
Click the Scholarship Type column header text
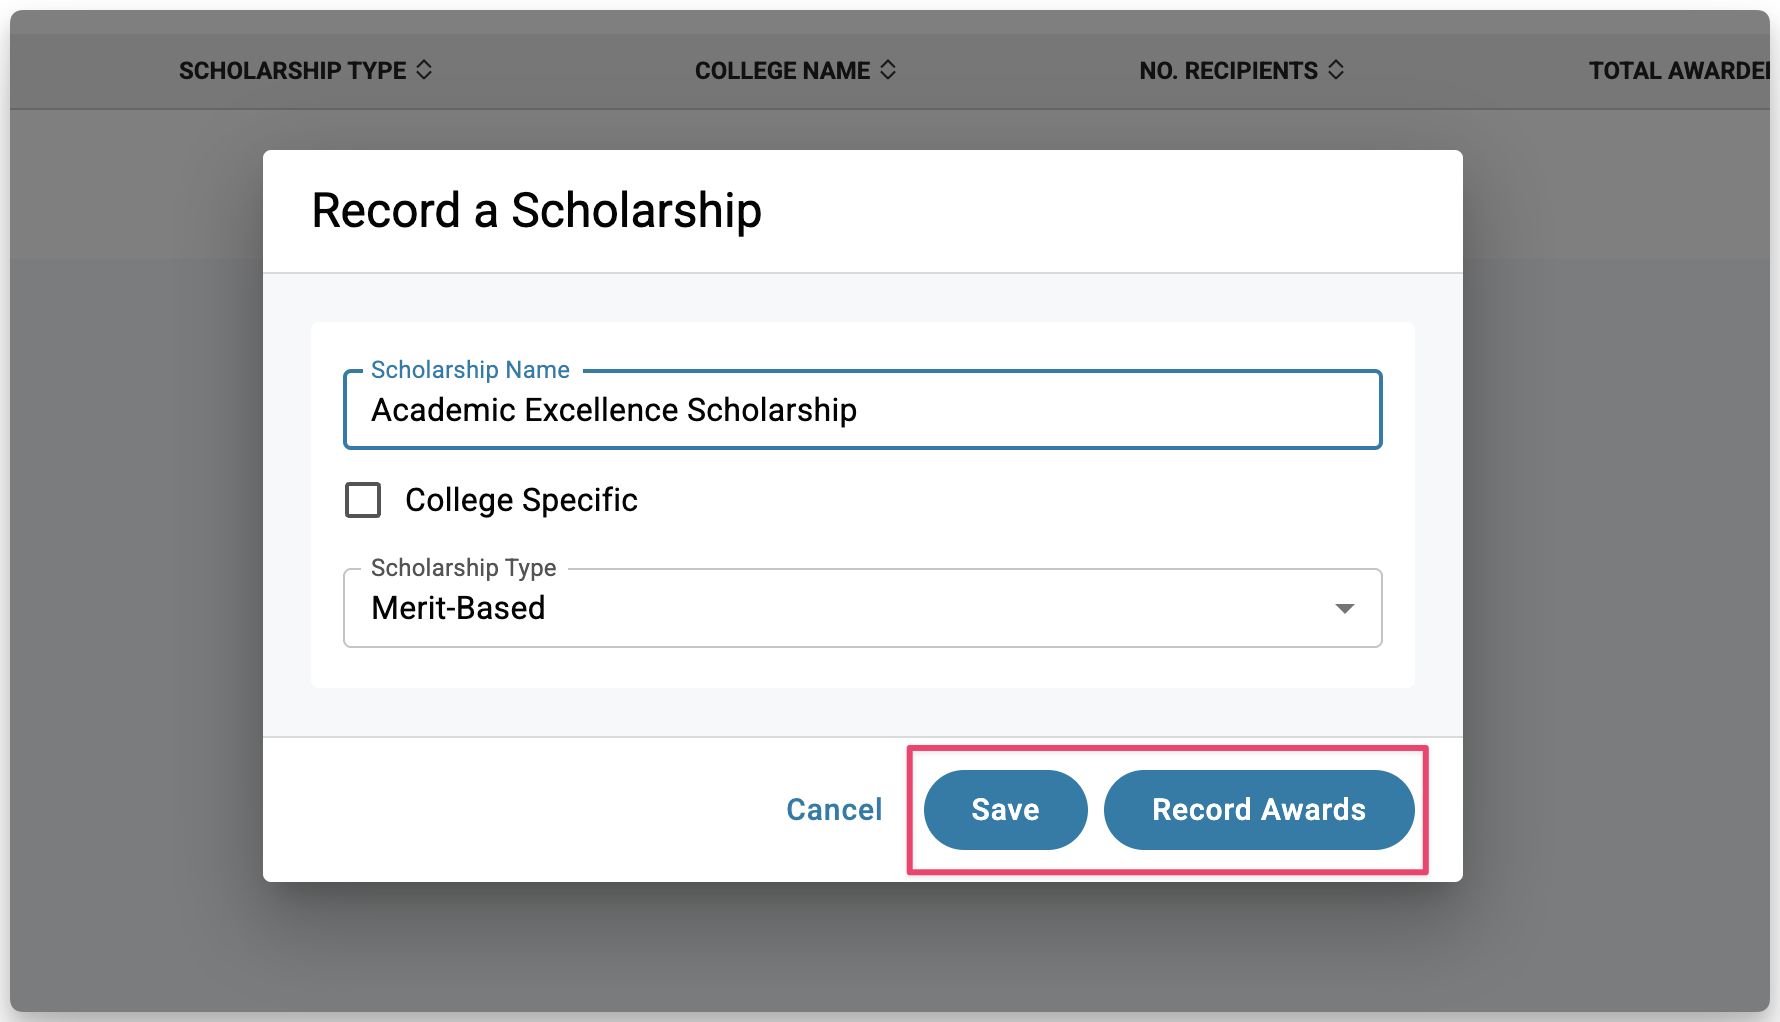292,71
